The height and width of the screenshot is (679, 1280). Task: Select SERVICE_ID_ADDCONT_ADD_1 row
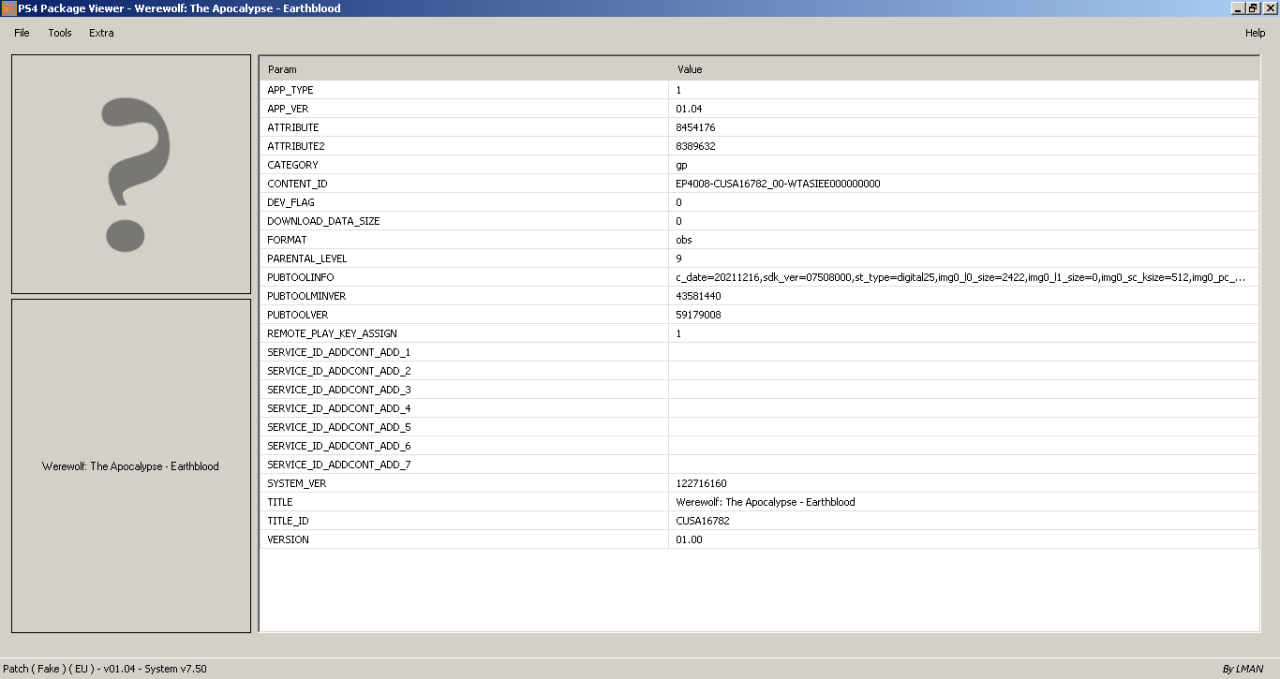pyautogui.click(x=759, y=352)
